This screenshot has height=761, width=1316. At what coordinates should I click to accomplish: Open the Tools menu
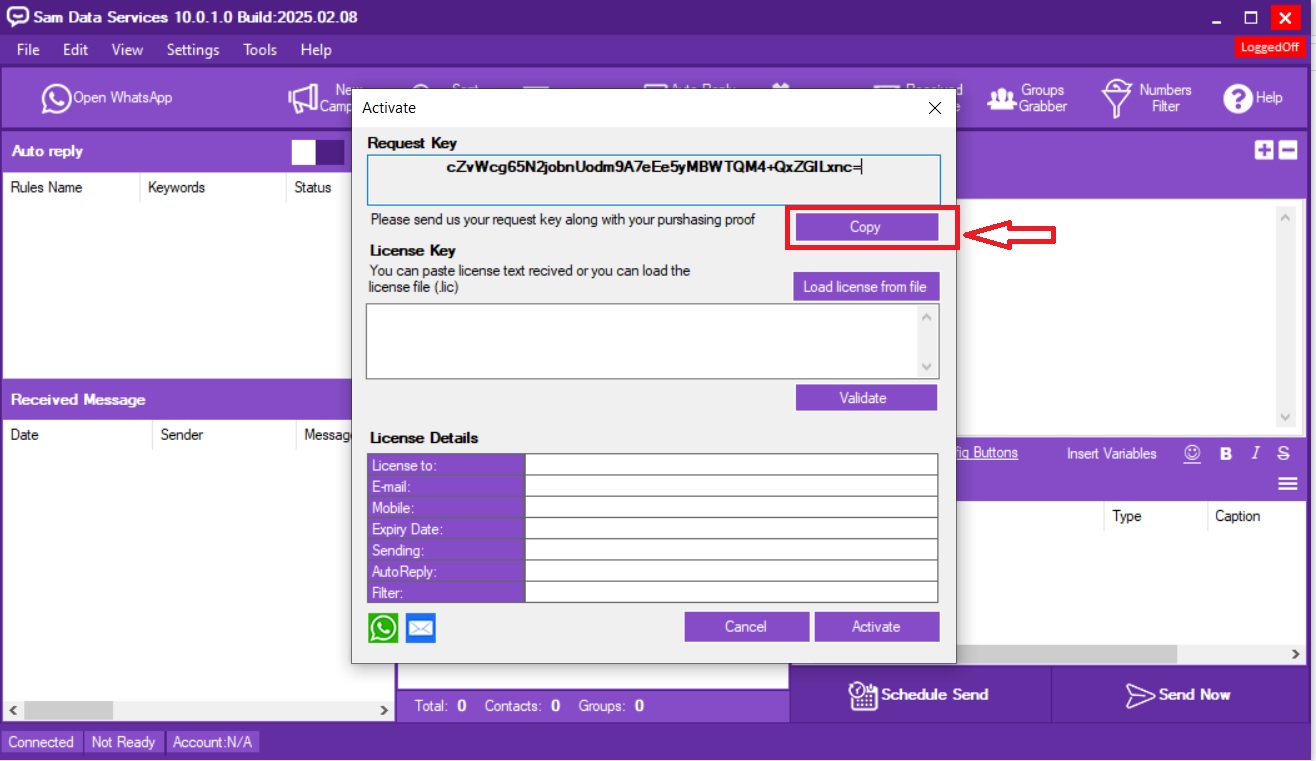click(260, 50)
